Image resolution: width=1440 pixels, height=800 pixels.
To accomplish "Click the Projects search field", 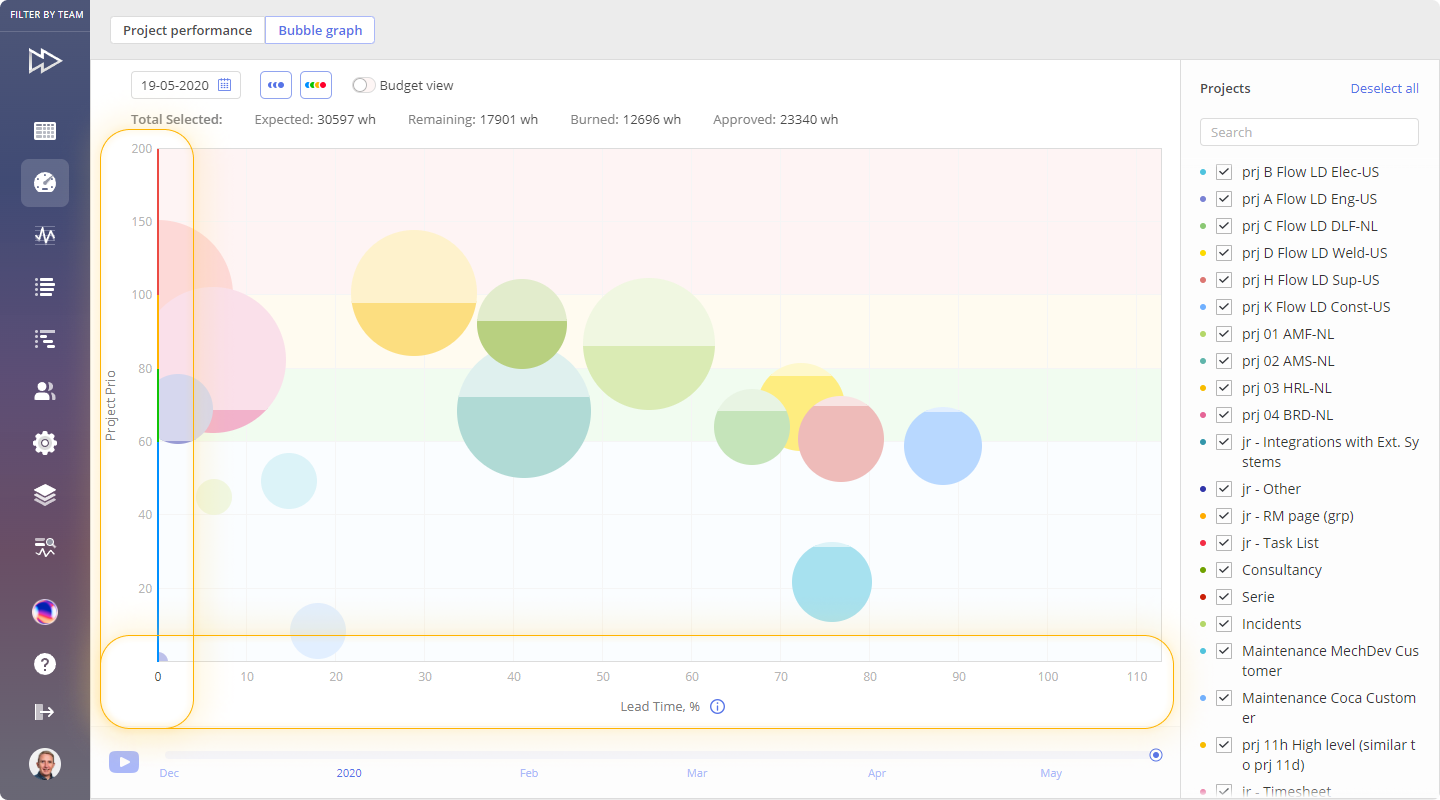I will pos(1309,132).
